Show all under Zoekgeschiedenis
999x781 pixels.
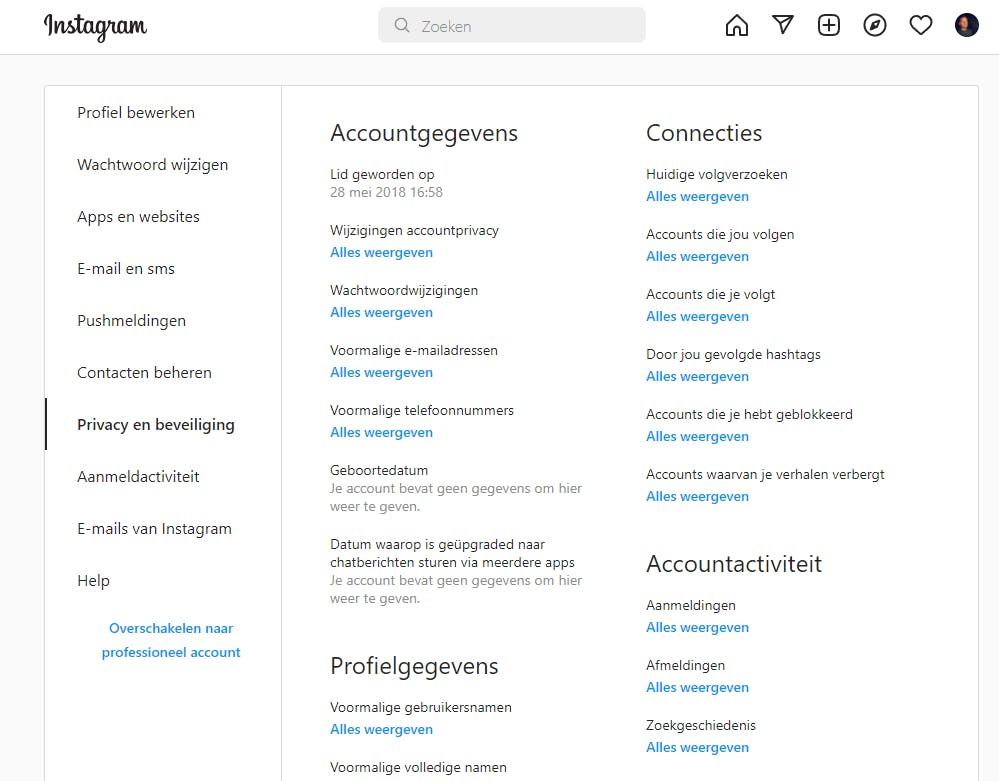[x=698, y=748]
